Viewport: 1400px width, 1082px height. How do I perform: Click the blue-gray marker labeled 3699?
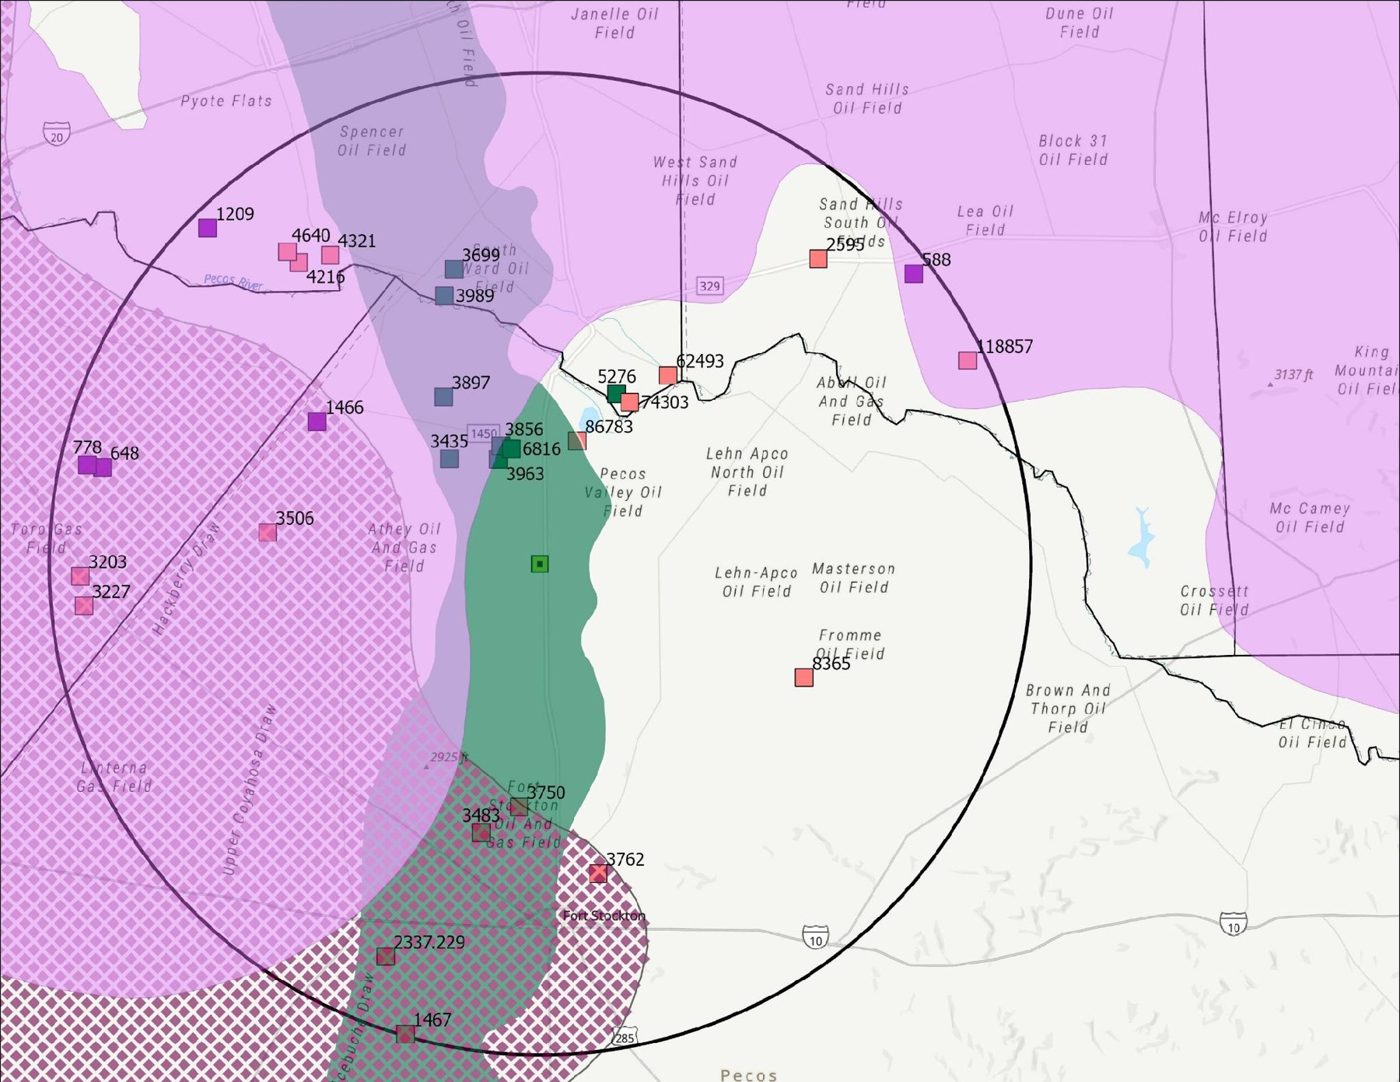[x=454, y=269]
